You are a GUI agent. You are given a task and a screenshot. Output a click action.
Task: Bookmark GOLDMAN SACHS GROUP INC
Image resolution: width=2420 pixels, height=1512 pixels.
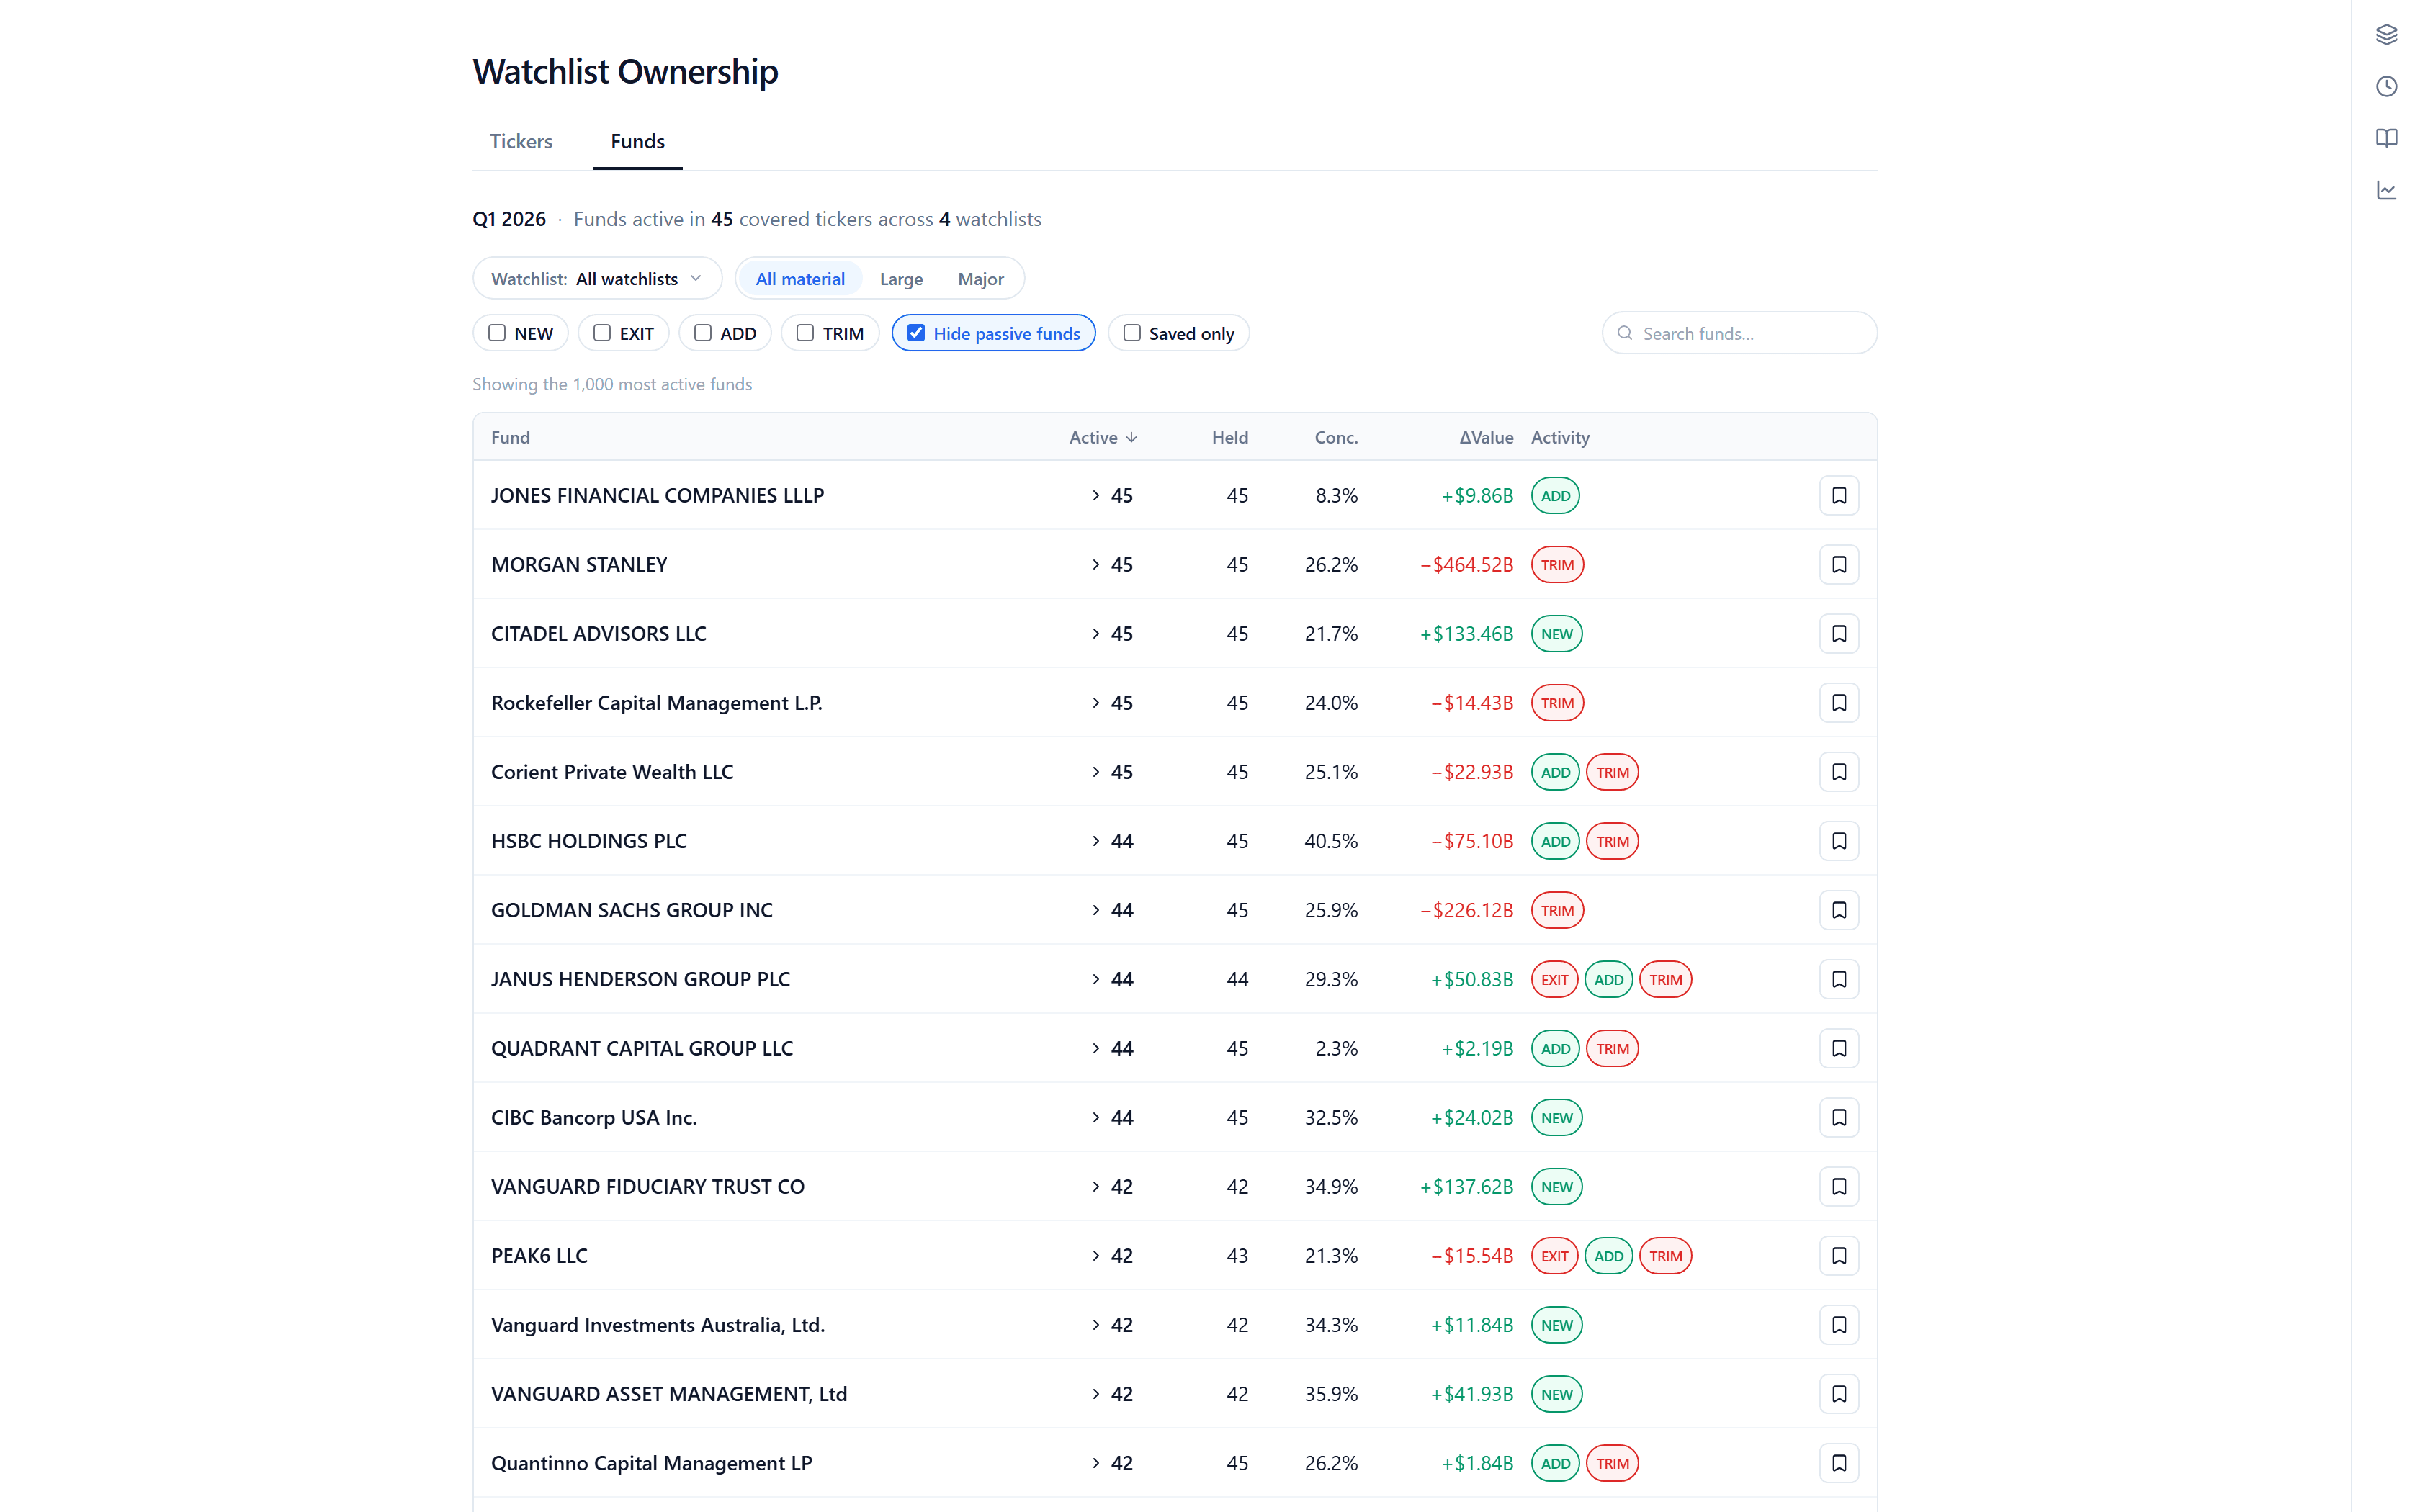(x=1838, y=909)
